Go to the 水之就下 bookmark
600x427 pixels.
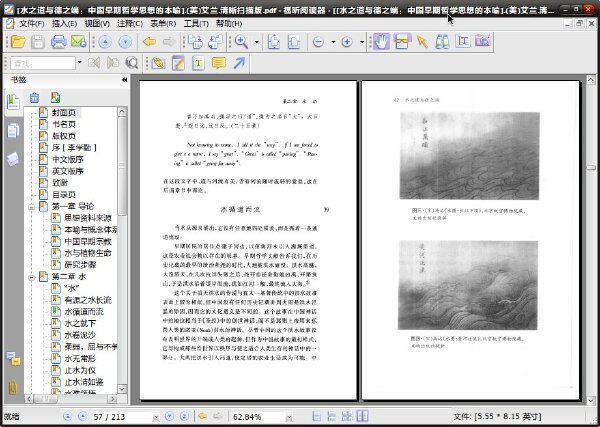pos(80,324)
